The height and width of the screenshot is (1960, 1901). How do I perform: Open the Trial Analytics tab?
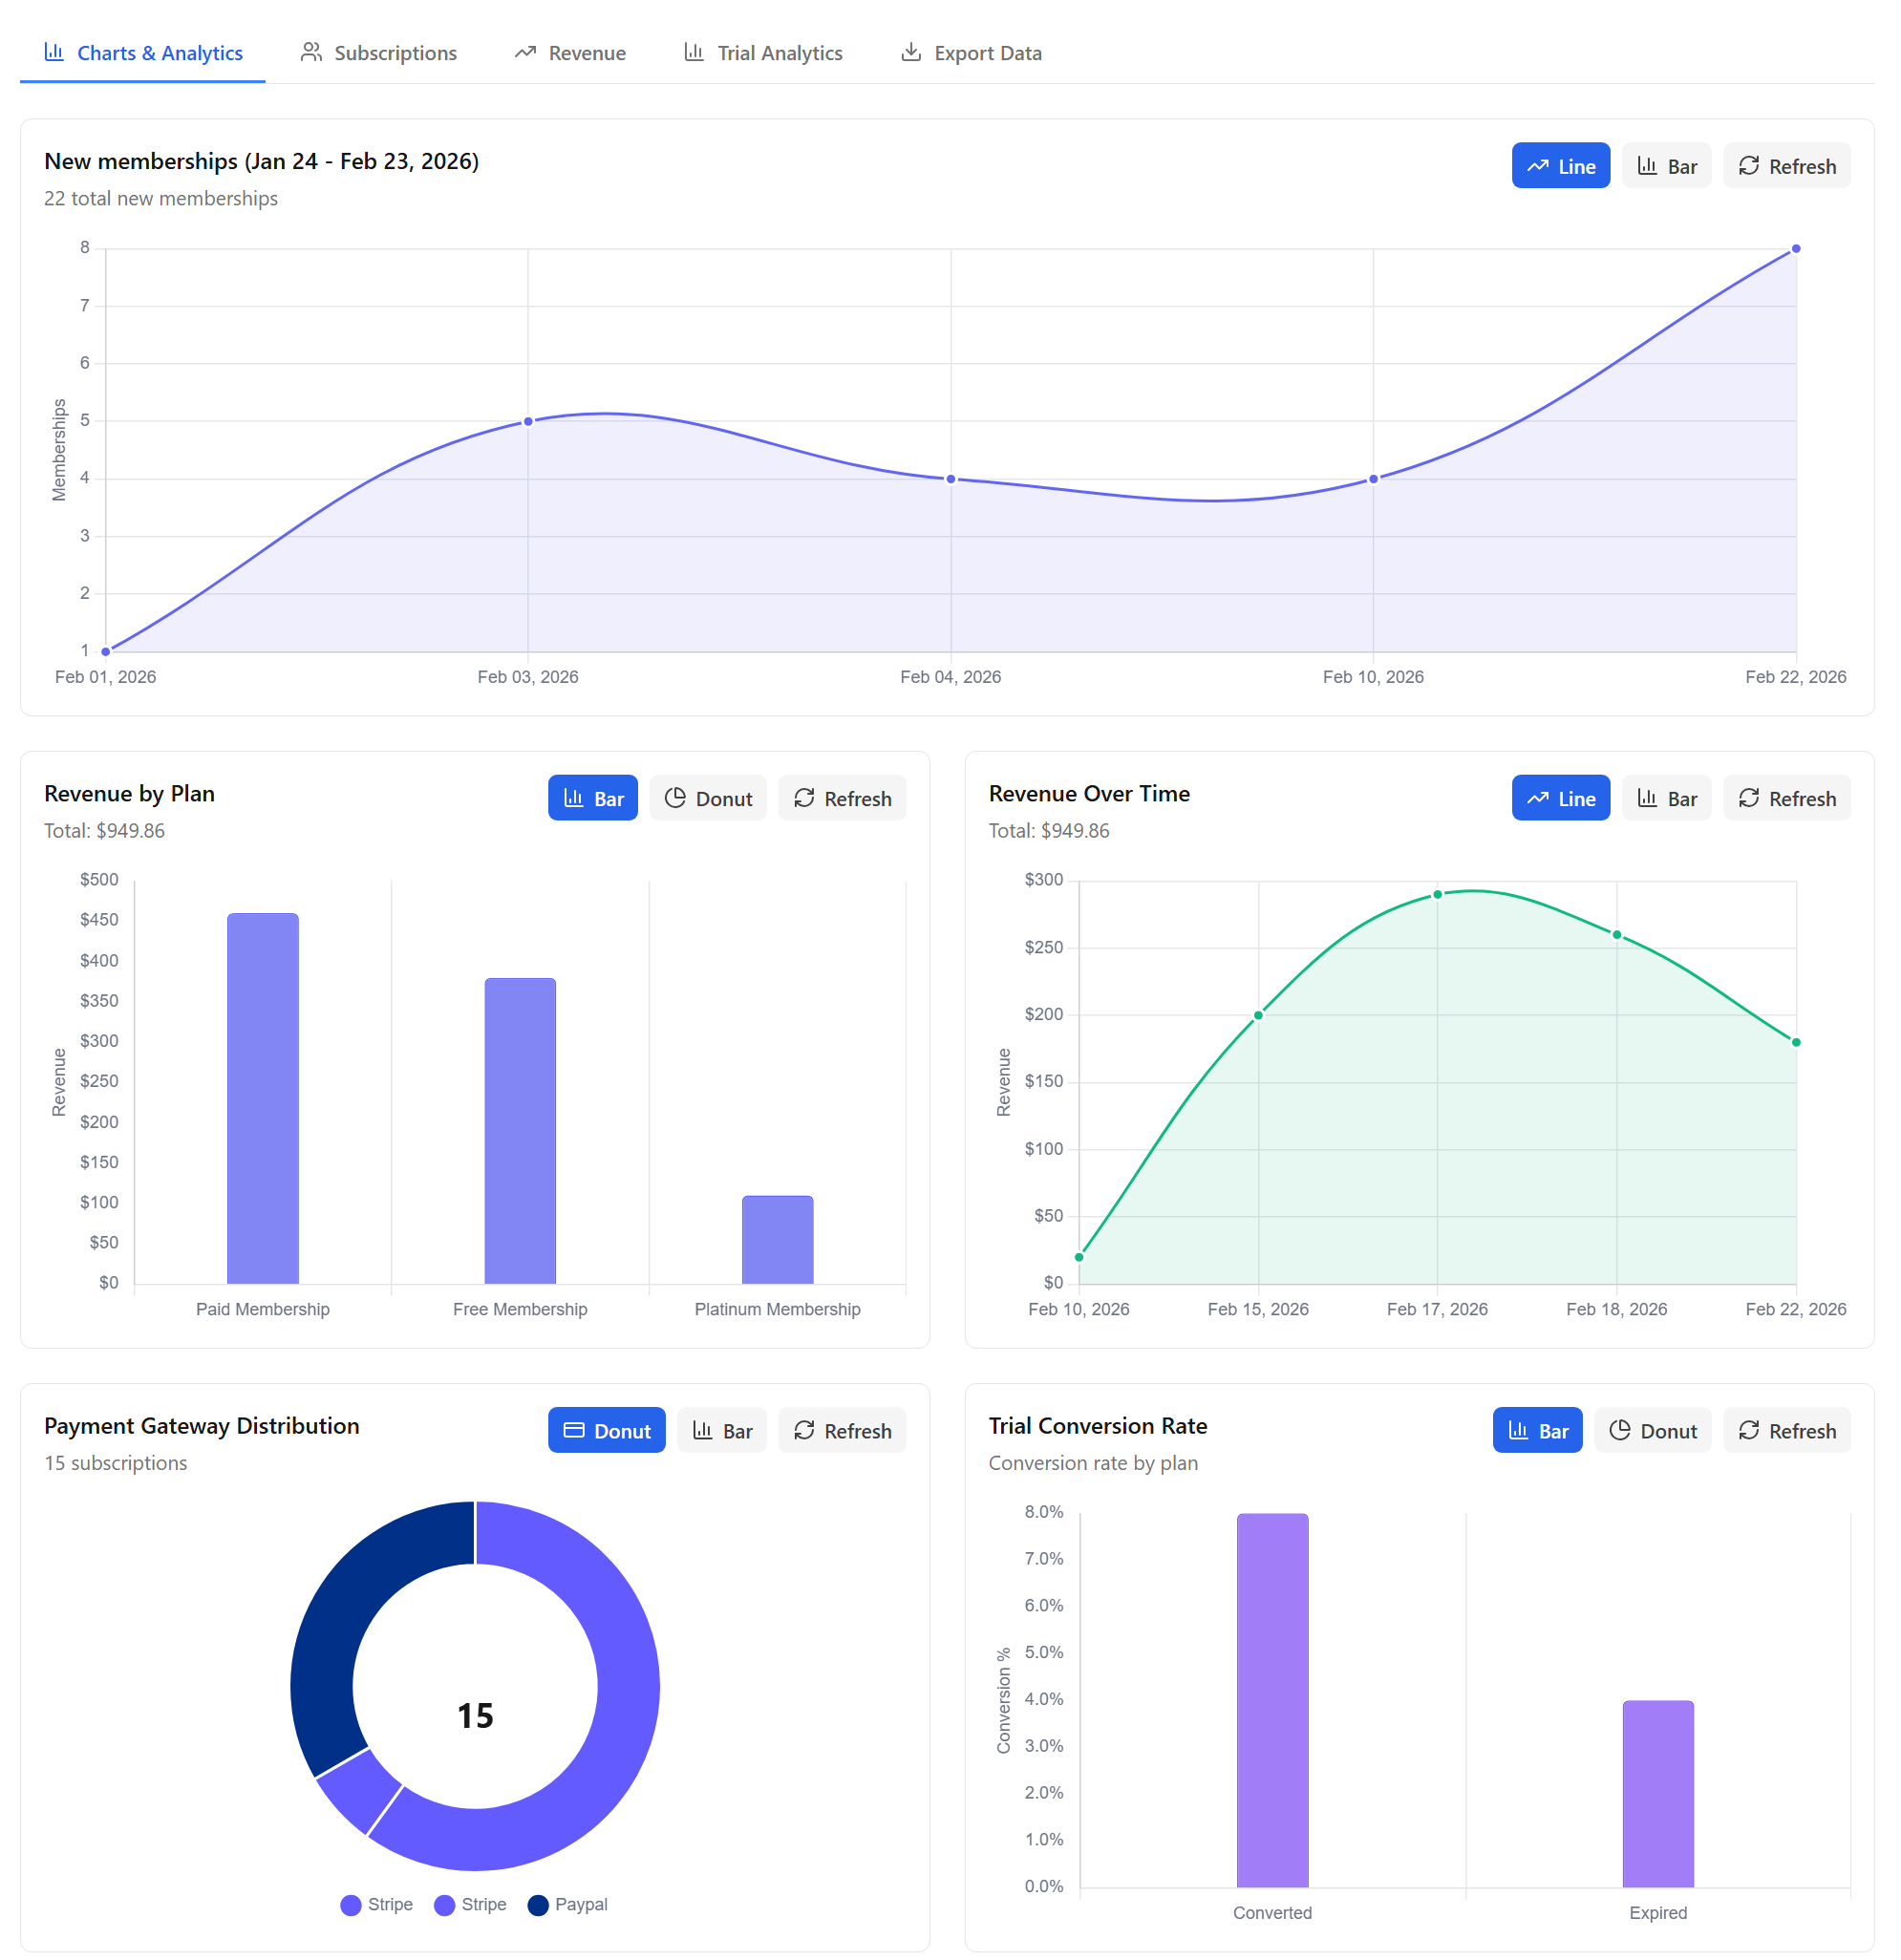762,52
